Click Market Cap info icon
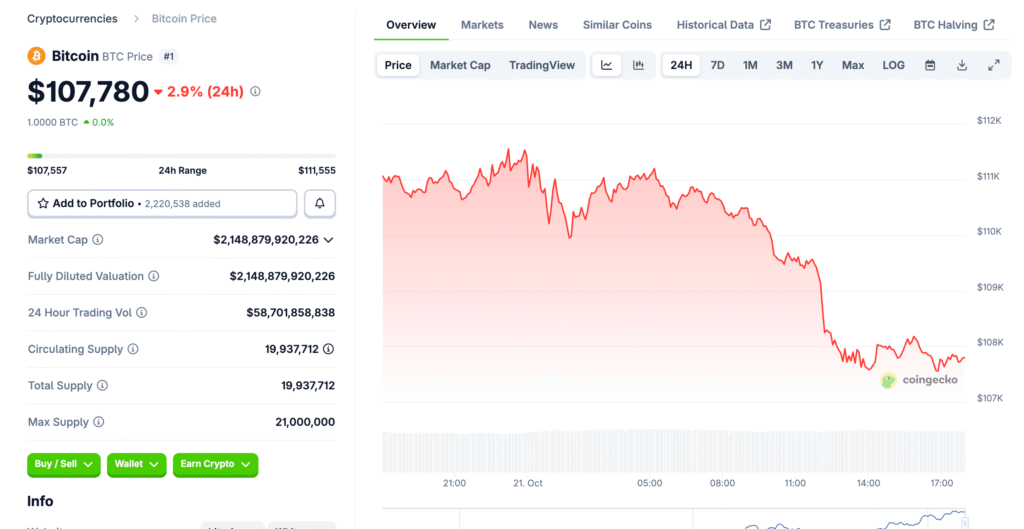1024x529 pixels. pos(98,240)
